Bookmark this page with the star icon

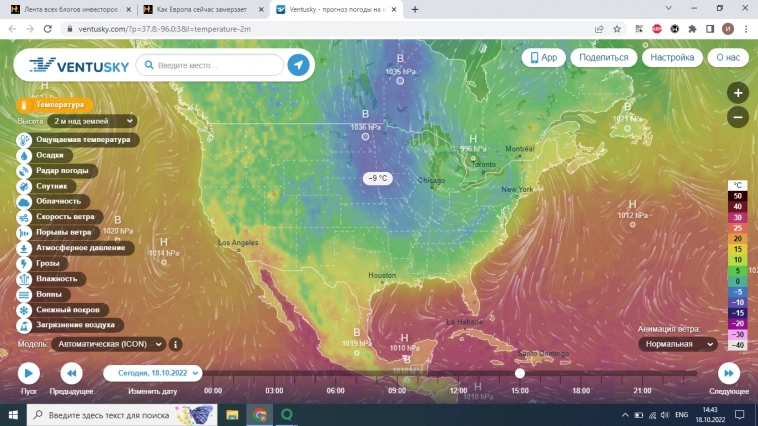pyautogui.click(x=617, y=29)
